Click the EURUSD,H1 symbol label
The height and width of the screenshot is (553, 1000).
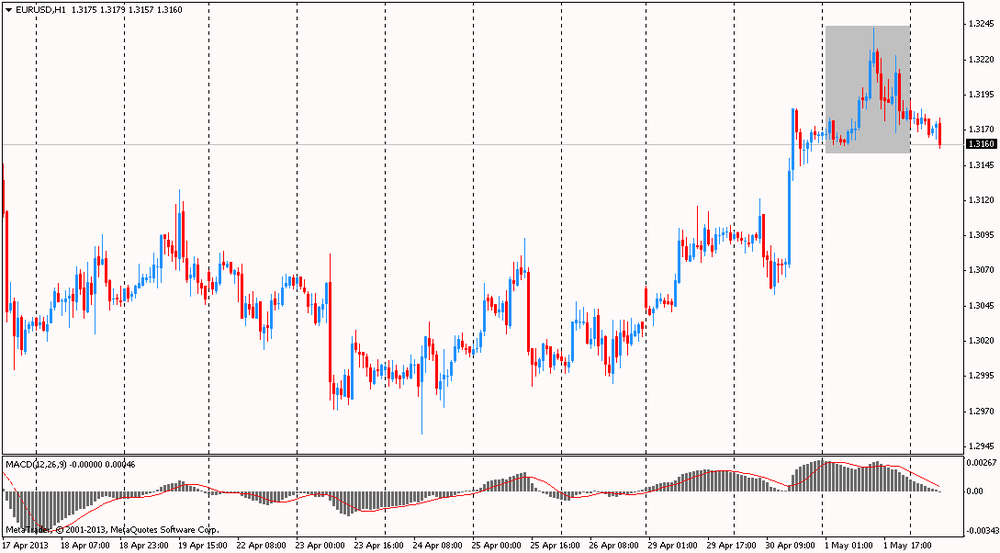point(42,10)
